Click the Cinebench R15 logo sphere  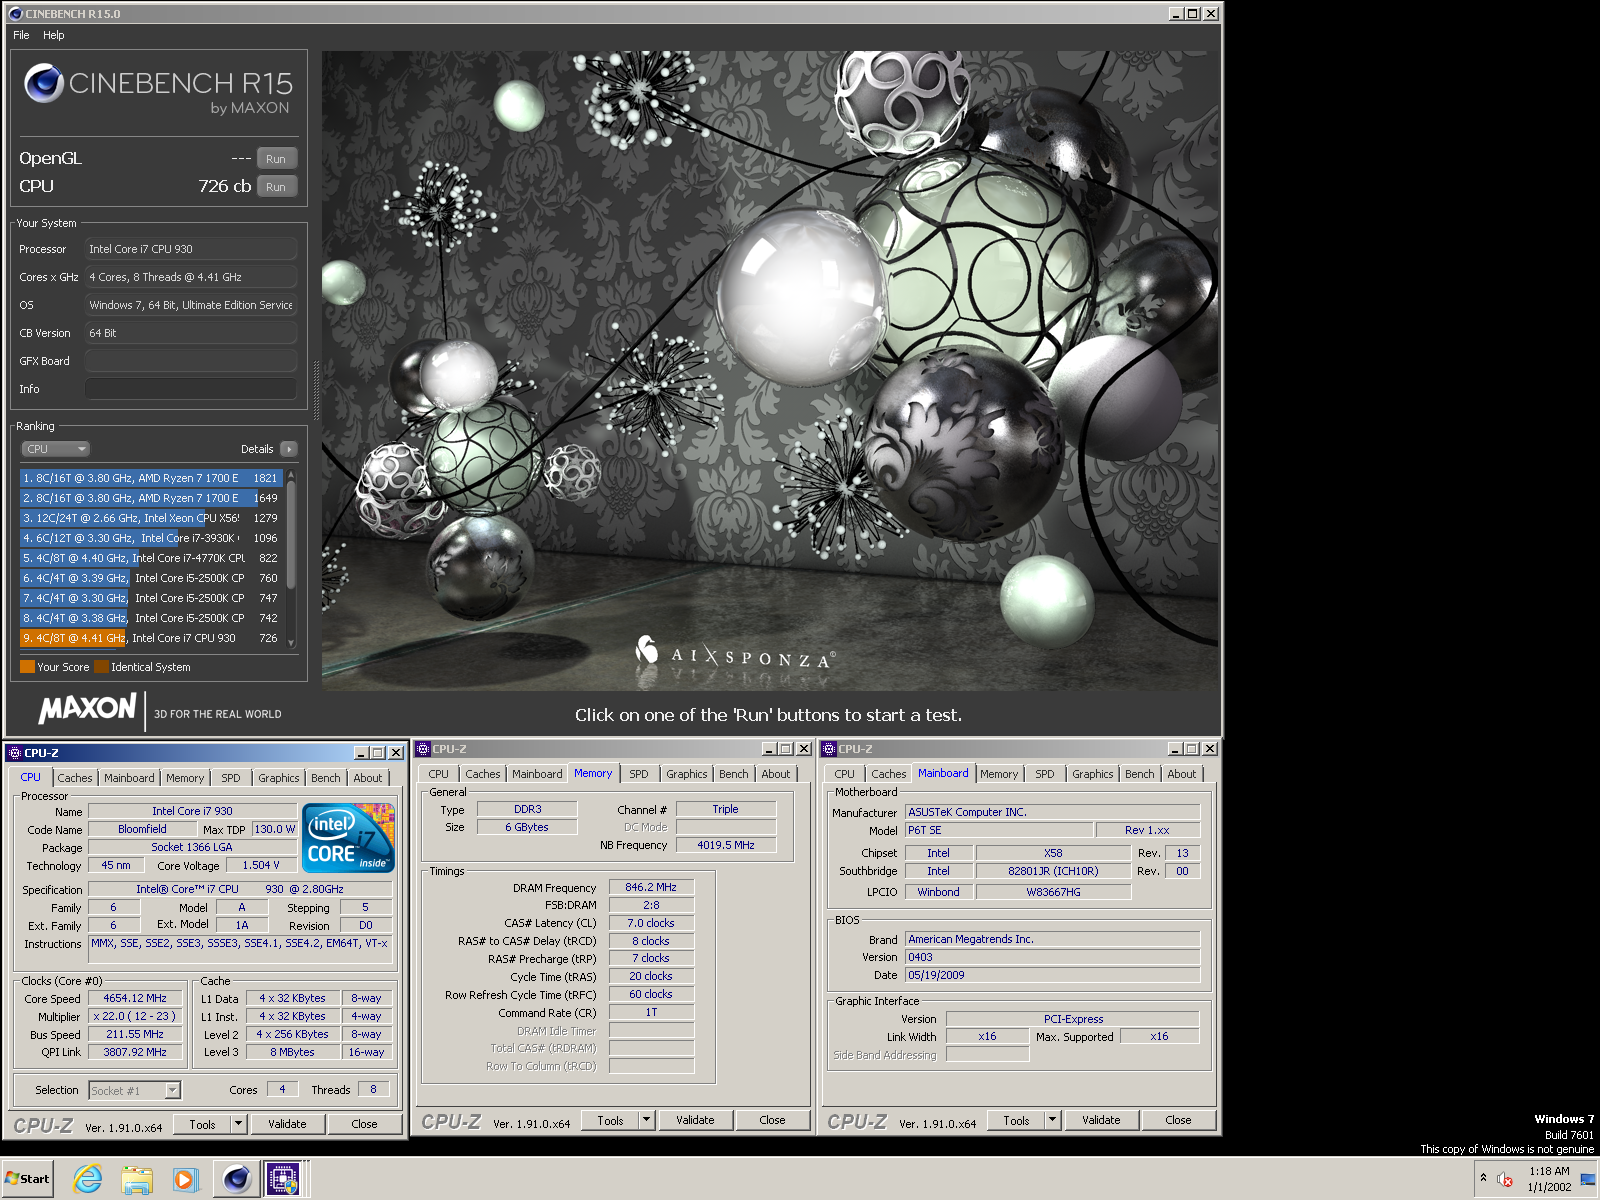coord(44,84)
